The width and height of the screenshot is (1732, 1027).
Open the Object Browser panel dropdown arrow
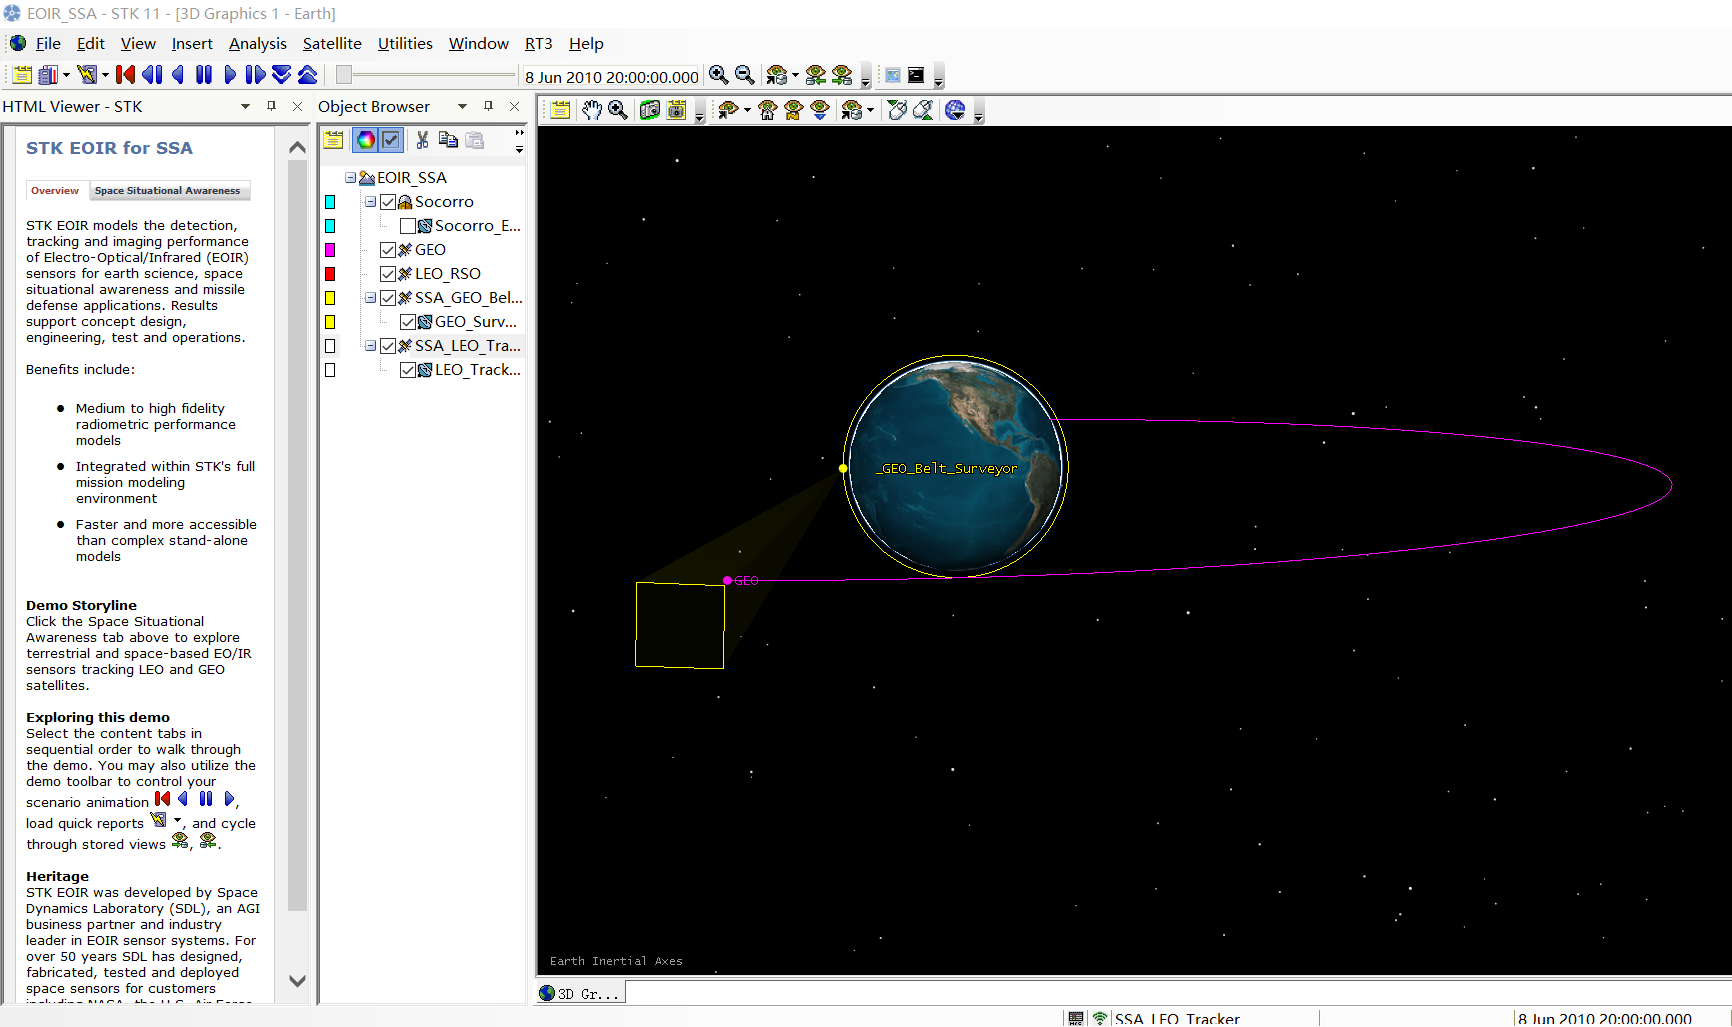click(462, 107)
